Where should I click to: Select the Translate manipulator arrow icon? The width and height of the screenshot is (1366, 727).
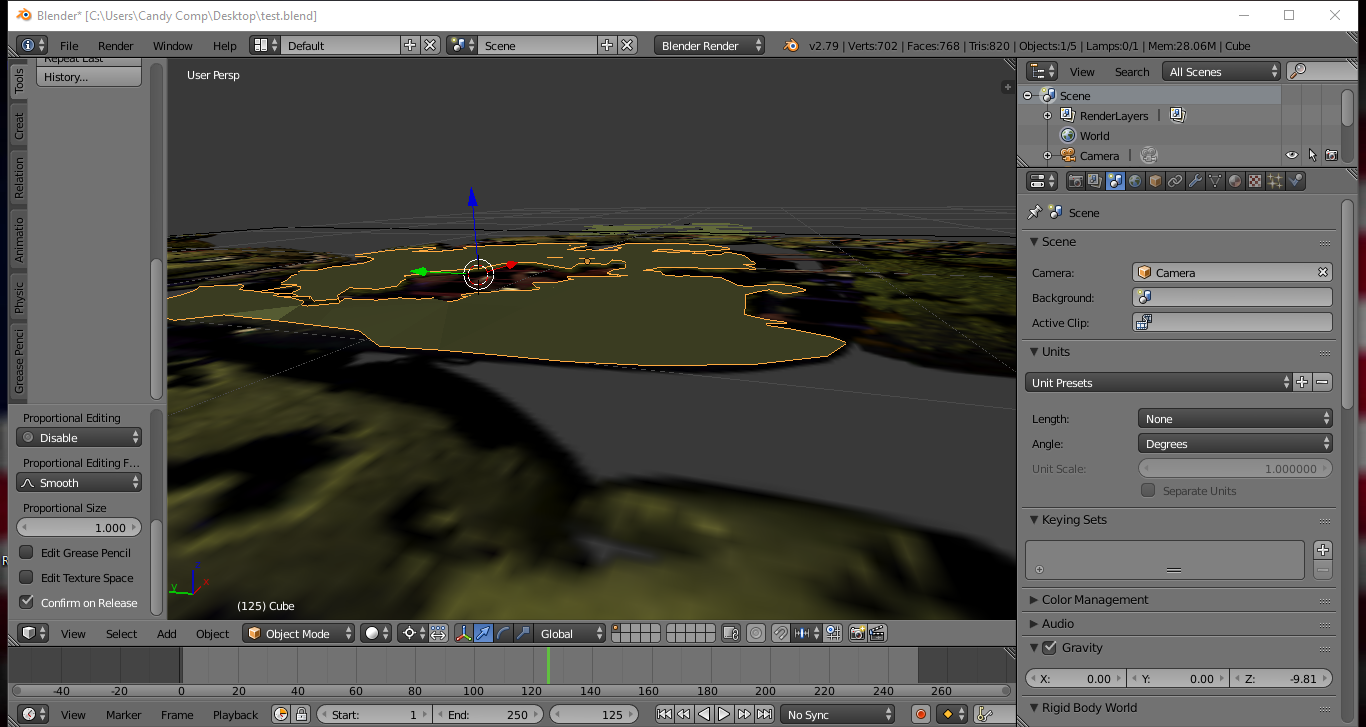484,633
